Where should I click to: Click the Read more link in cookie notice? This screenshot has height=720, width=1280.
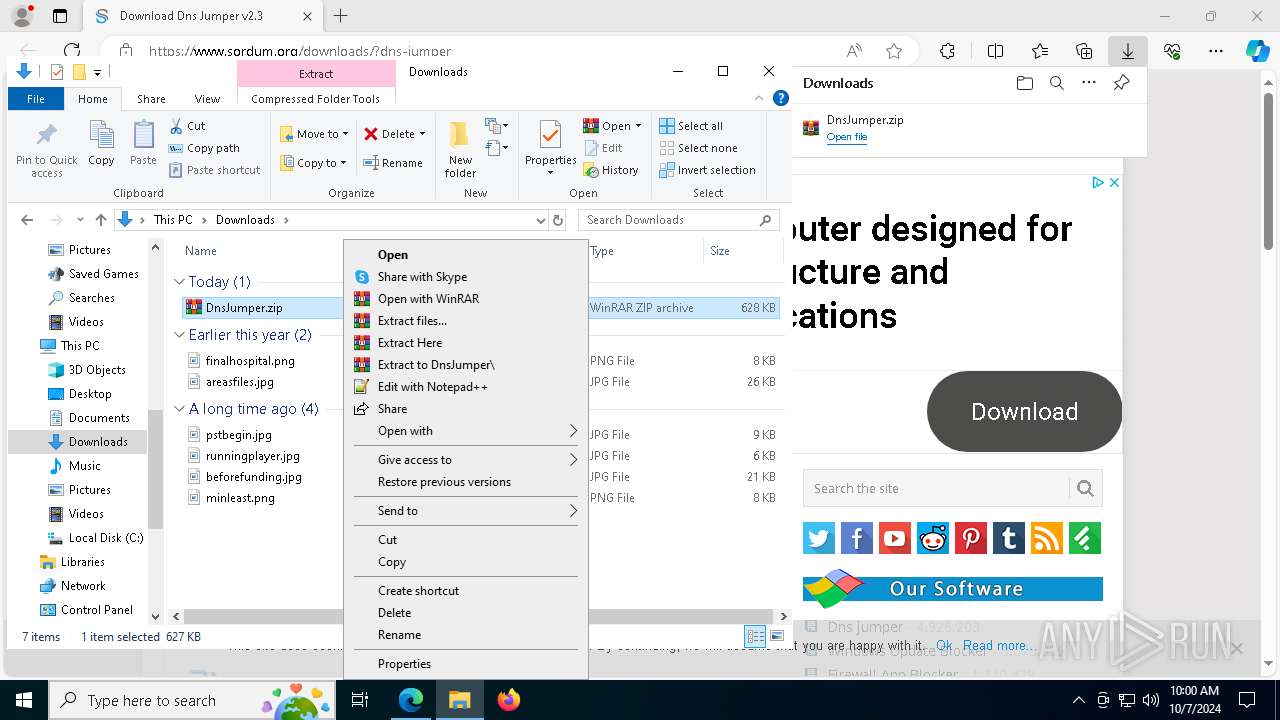click(x=999, y=646)
